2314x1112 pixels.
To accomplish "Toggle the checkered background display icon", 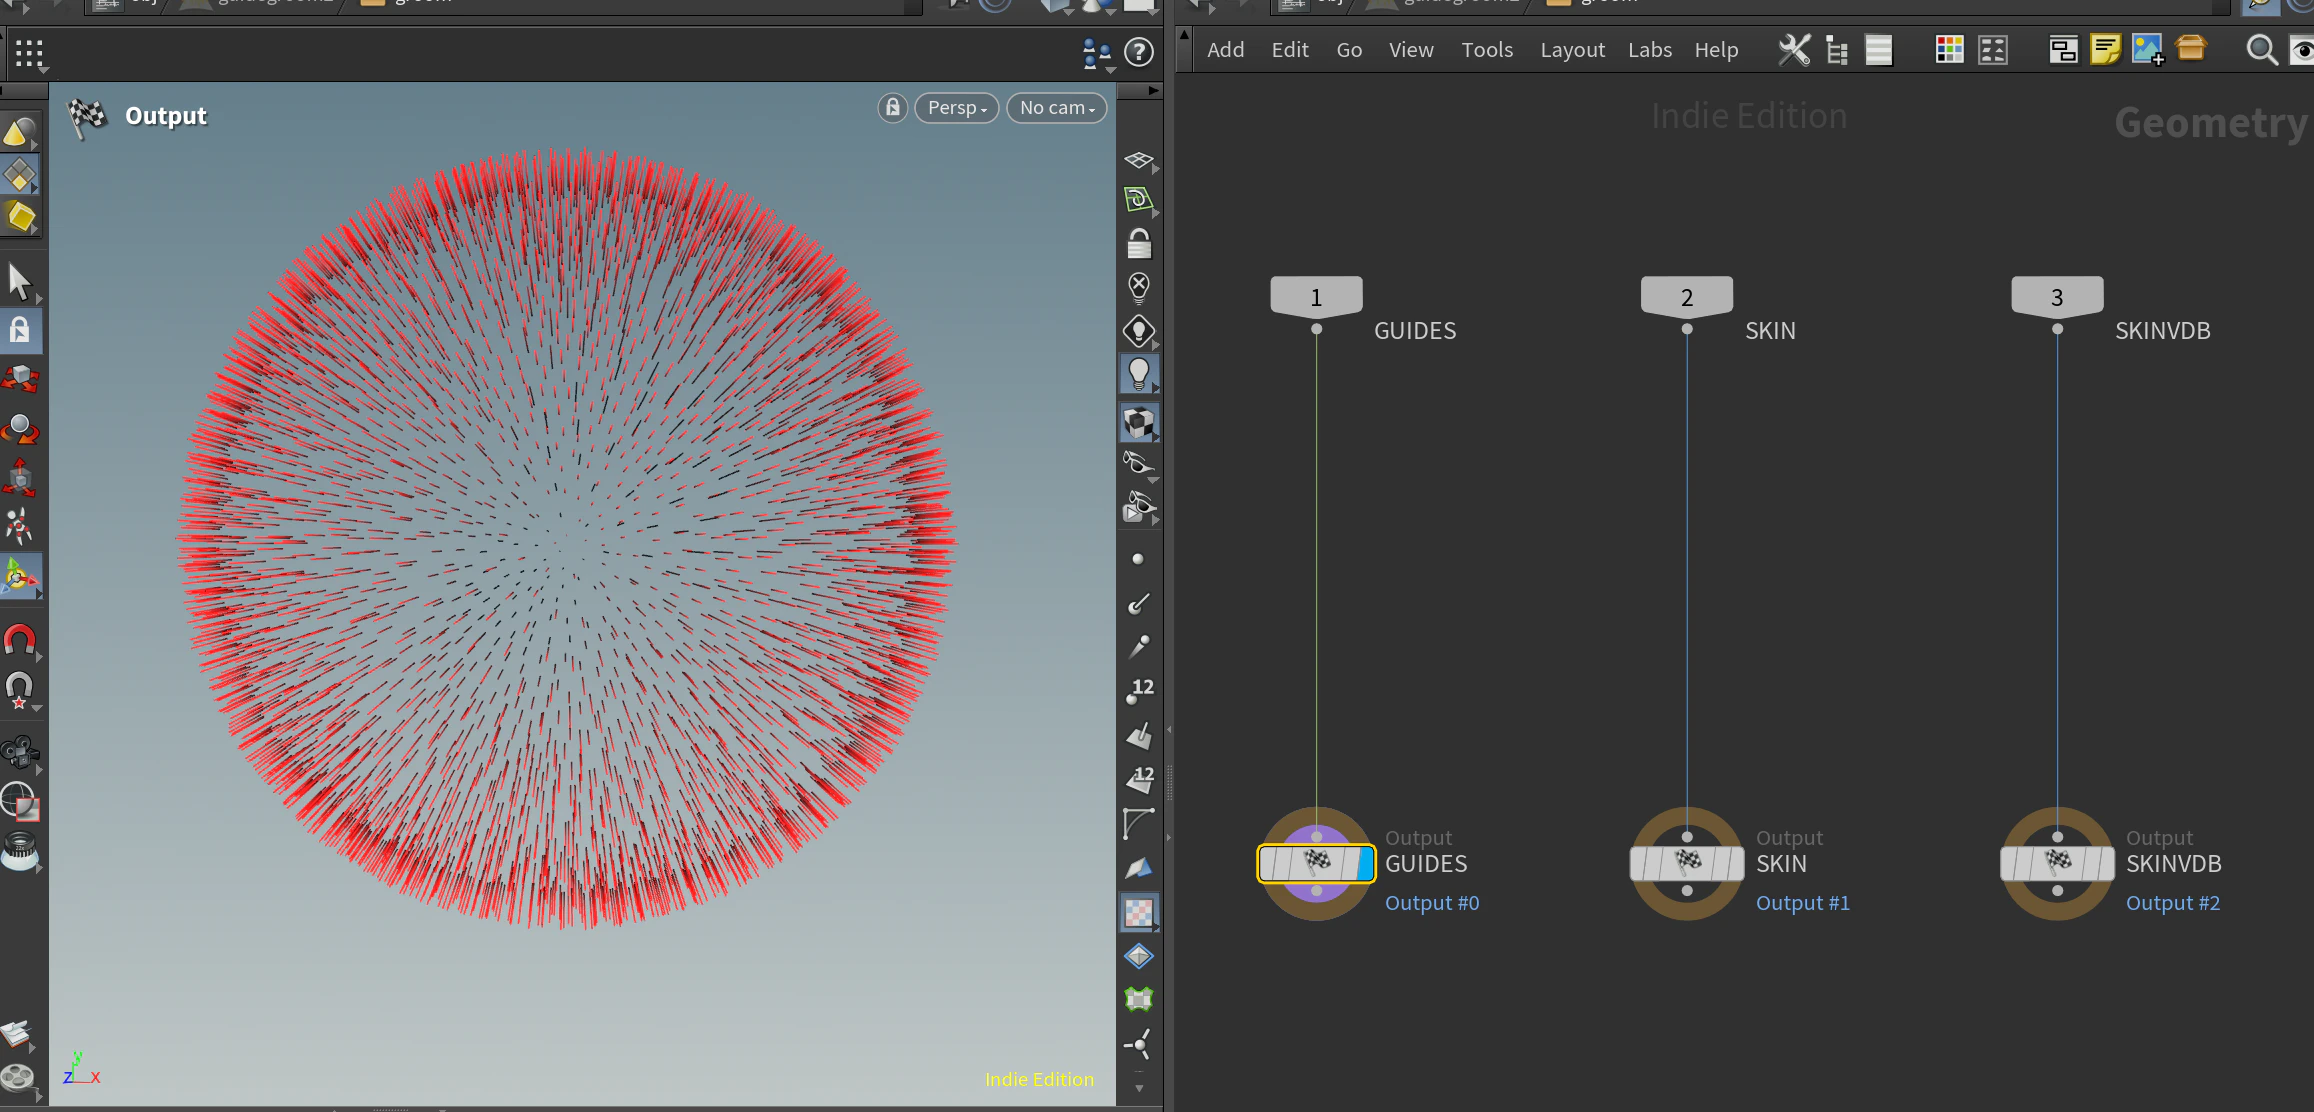I will (1139, 912).
